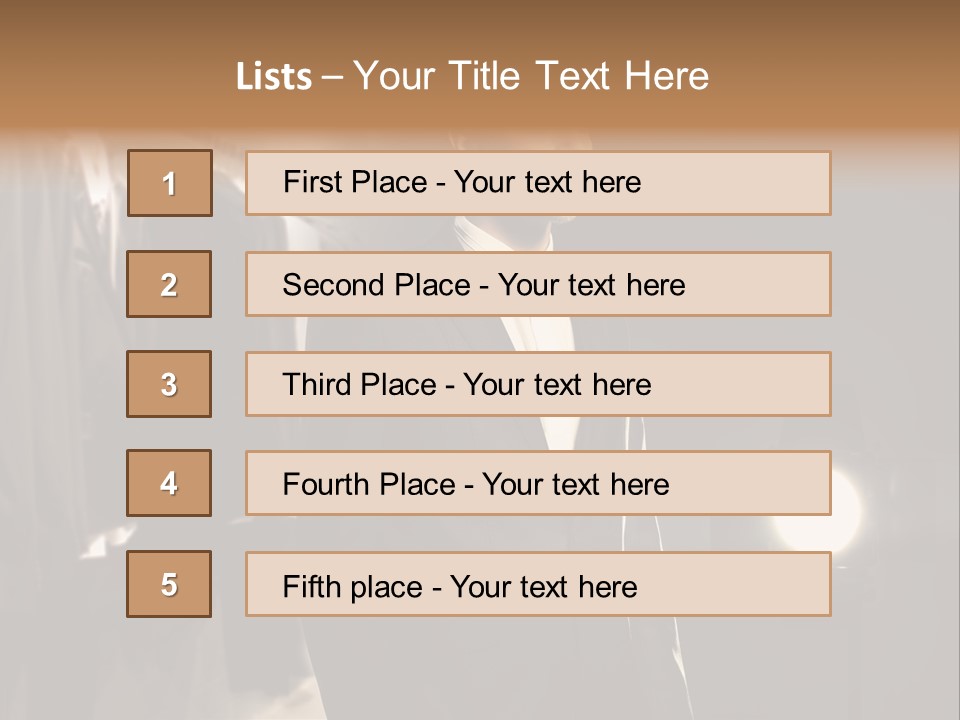Click "Your text here" in the first row
Image resolution: width=960 pixels, height=720 pixels.
click(547, 182)
